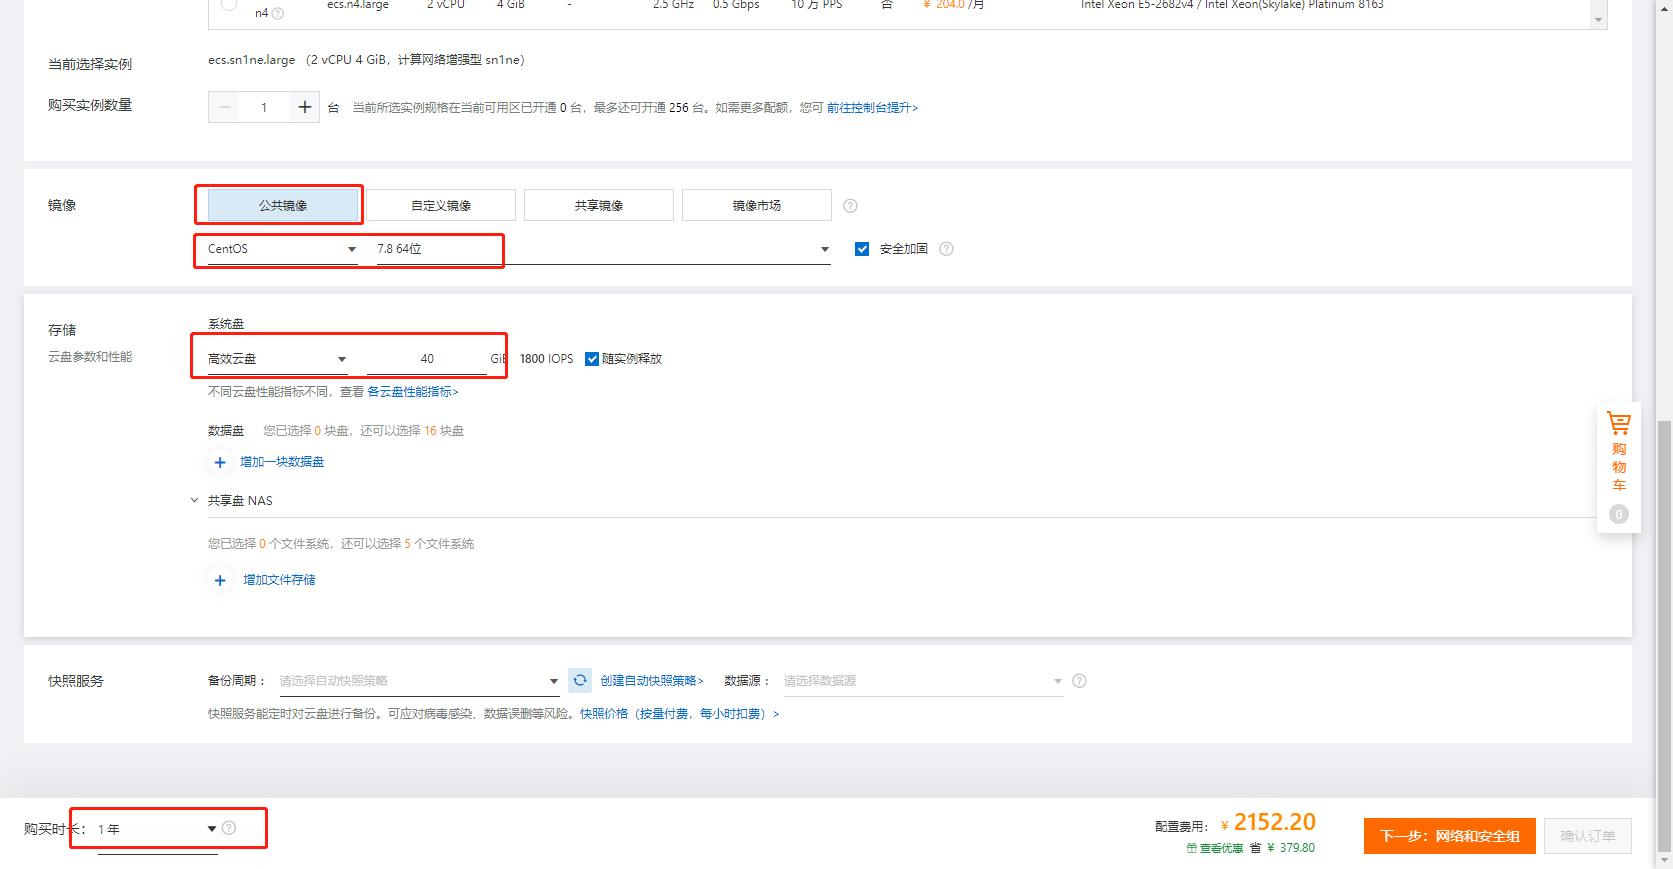Click the 查看优惠 link
Image resolution: width=1673 pixels, height=869 pixels.
[x=1215, y=848]
